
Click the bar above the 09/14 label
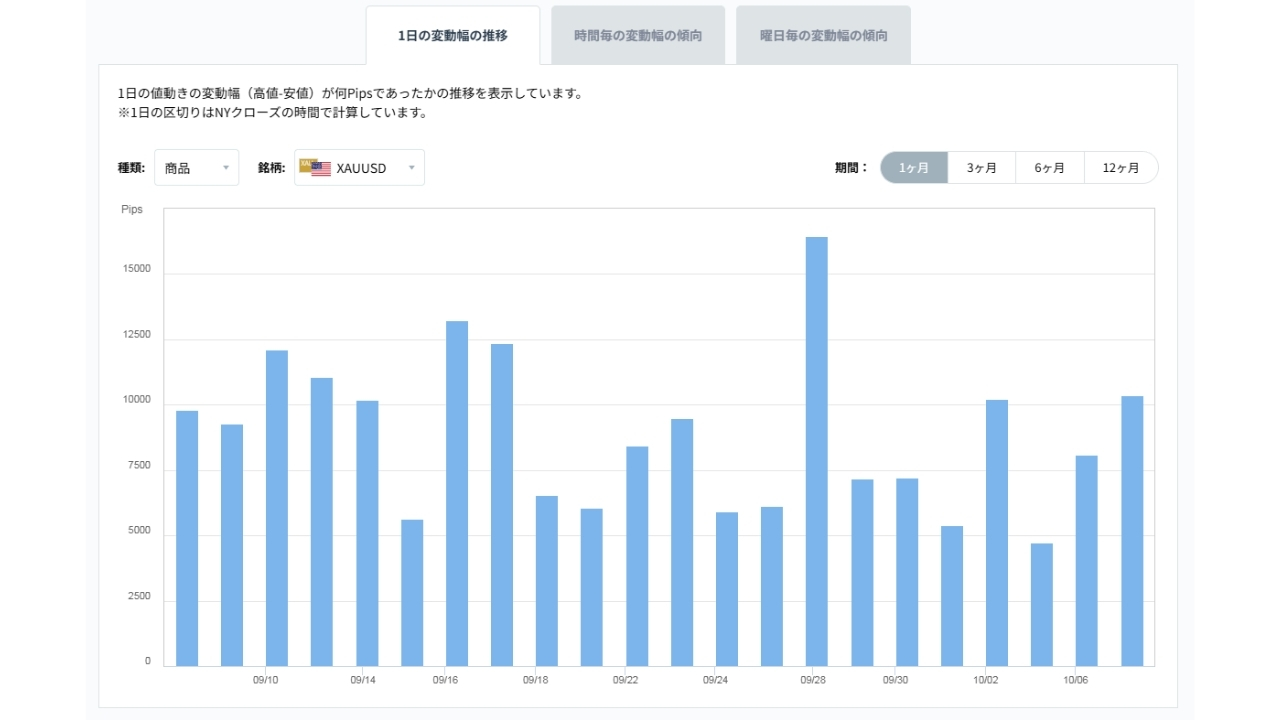click(367, 533)
